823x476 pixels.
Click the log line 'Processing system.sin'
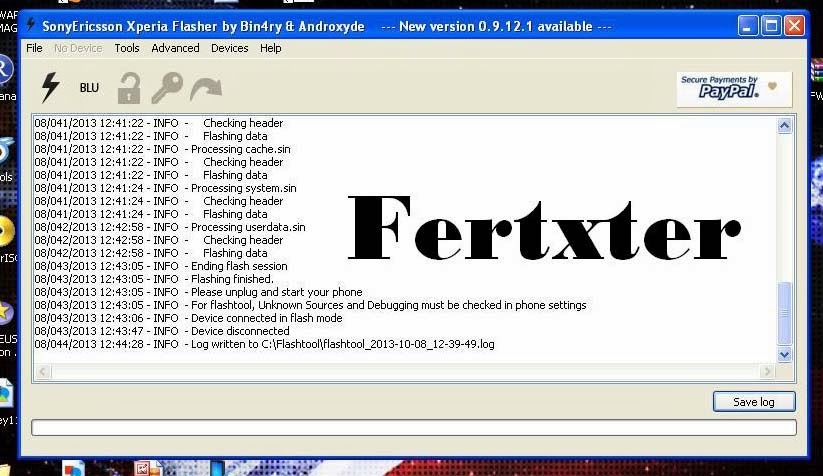166,188
